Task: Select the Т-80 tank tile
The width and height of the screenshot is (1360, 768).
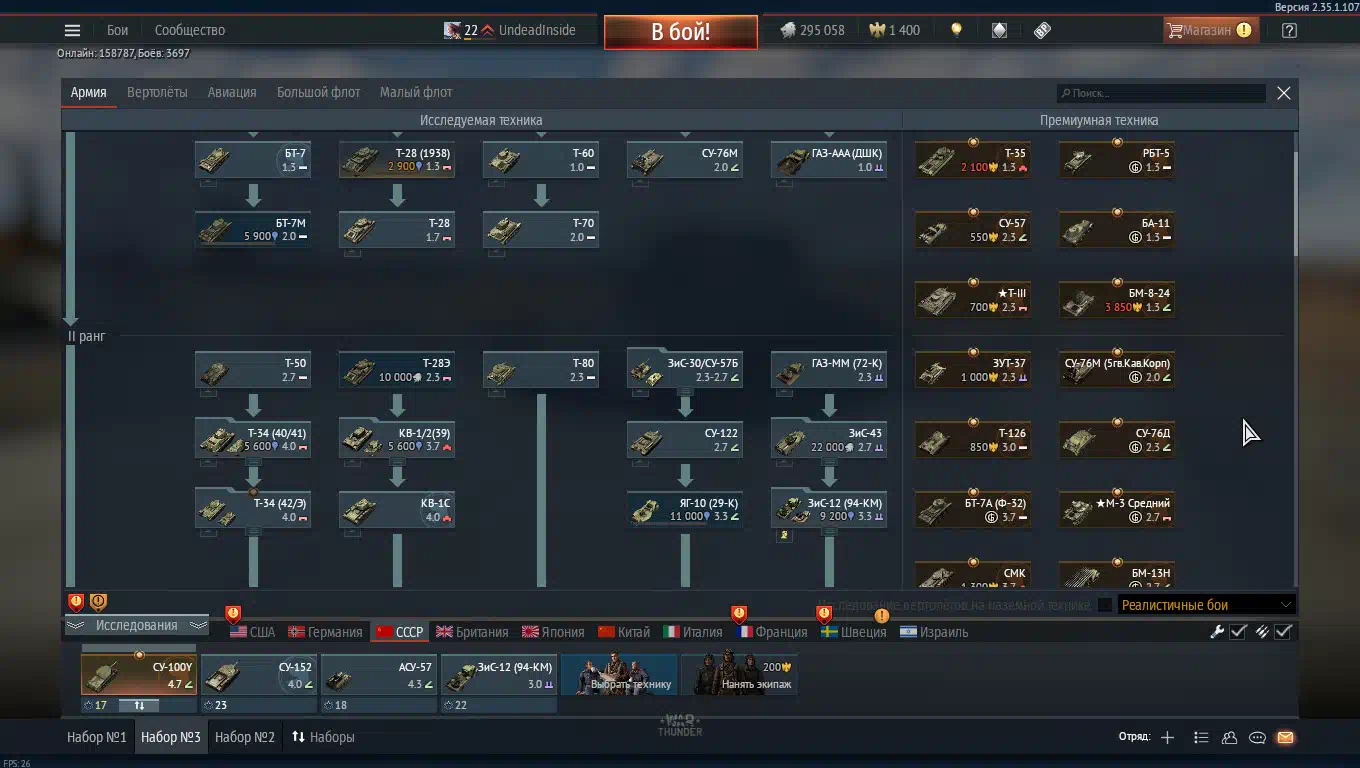Action: [541, 370]
